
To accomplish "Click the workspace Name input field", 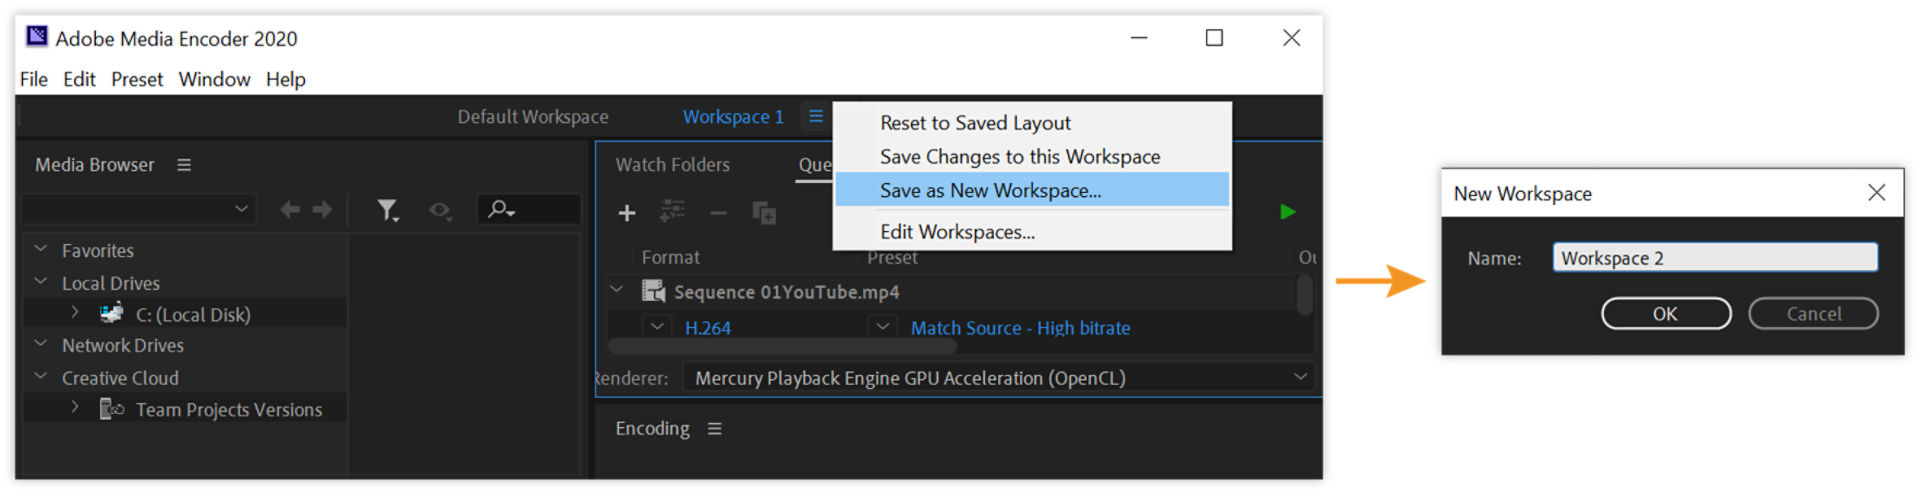I will click(1715, 258).
